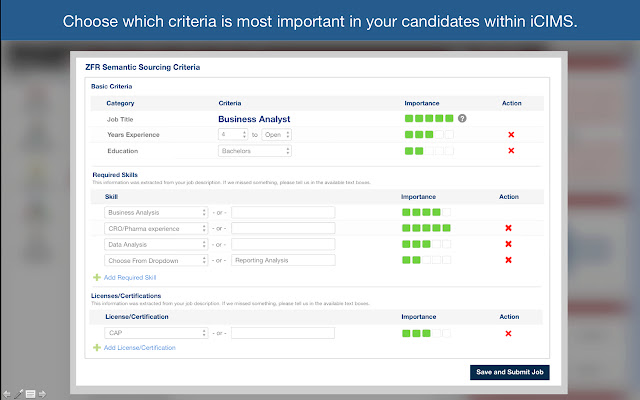Click the 'Licenses/Certifications' section heading
Viewport: 640px width, 400px height.
tap(126, 296)
